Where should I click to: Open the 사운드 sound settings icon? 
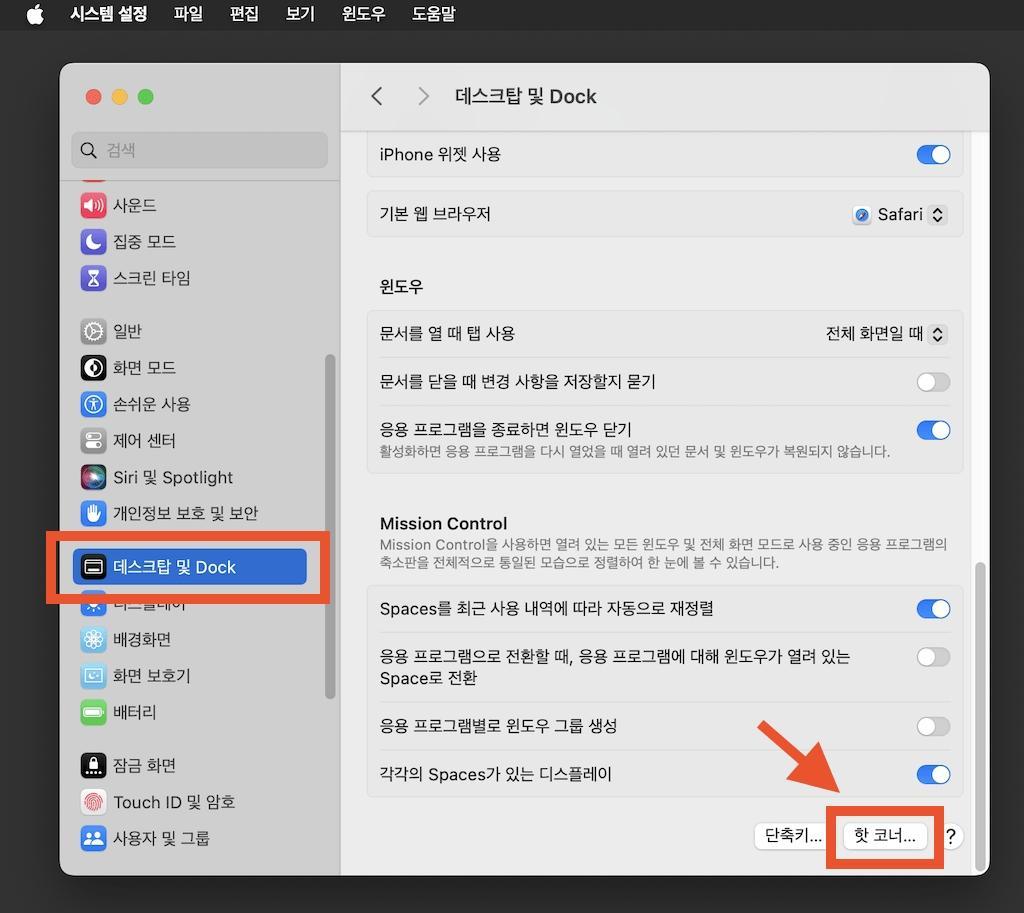pos(93,205)
